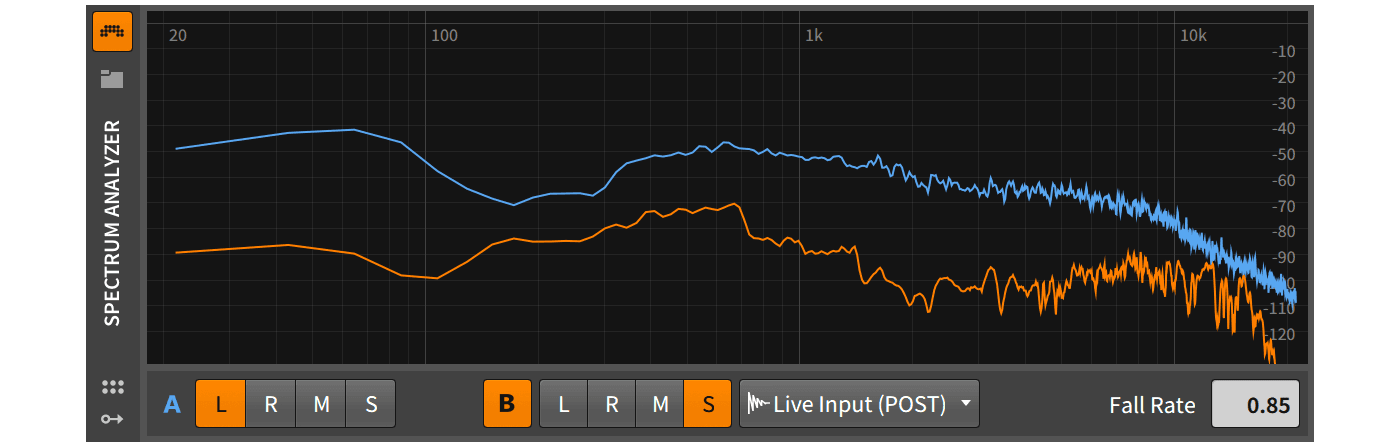Open the Live Input (POST) source dropdown

pyautogui.click(x=860, y=404)
